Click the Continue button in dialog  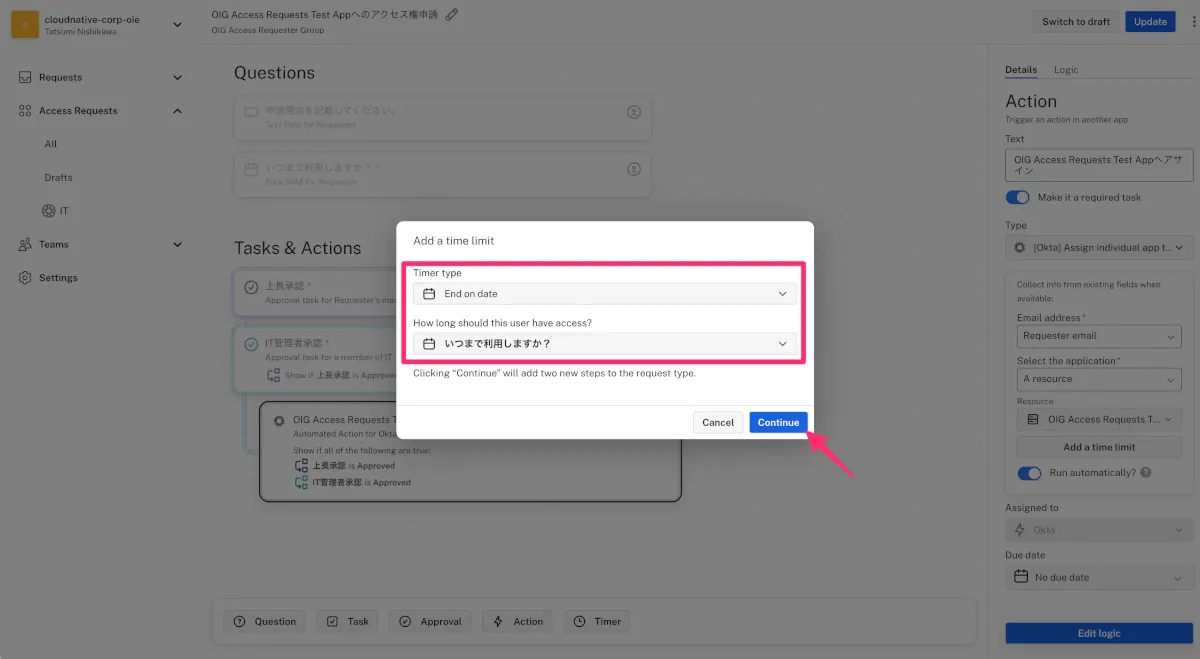click(778, 422)
